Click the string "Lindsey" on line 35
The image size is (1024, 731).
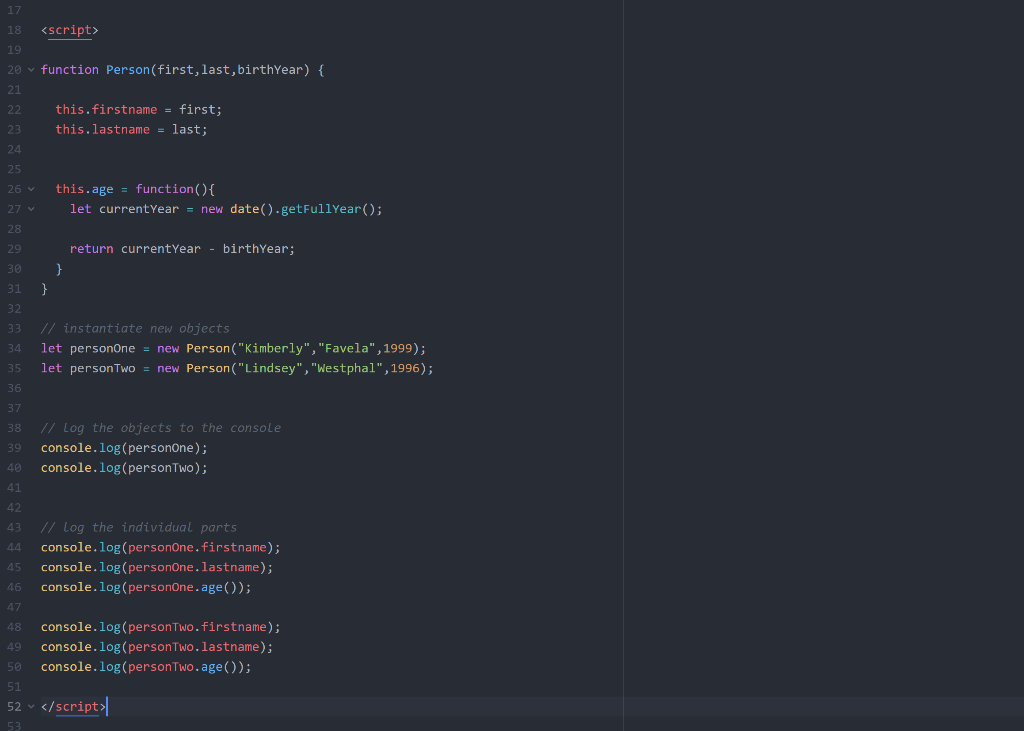(270, 368)
